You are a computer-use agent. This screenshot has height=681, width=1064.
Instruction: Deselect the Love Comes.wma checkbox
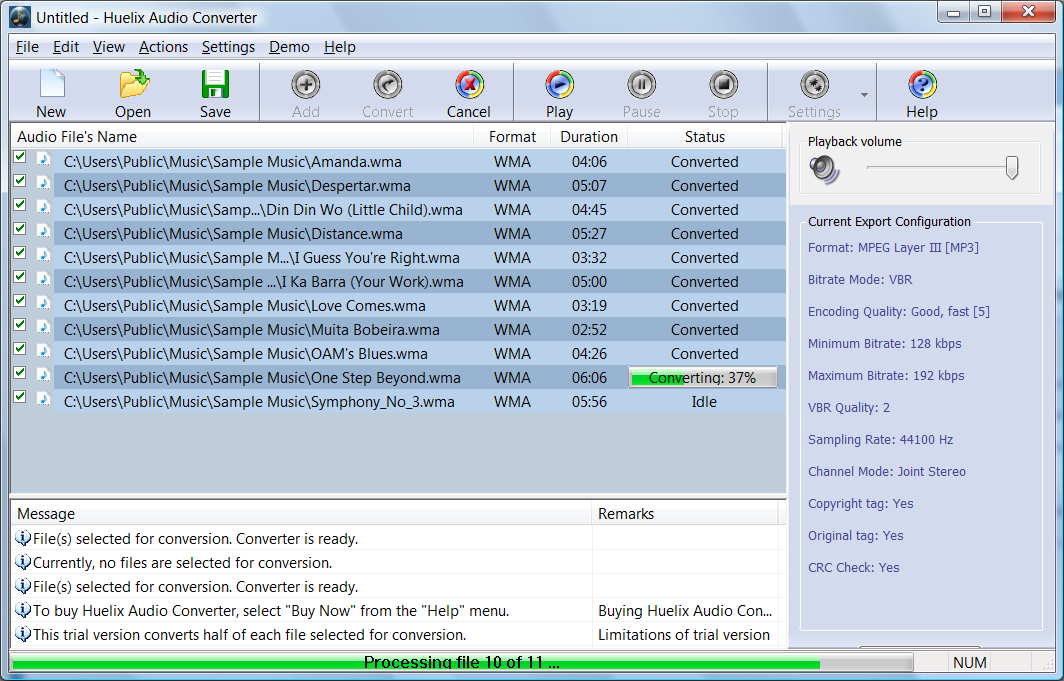20,301
